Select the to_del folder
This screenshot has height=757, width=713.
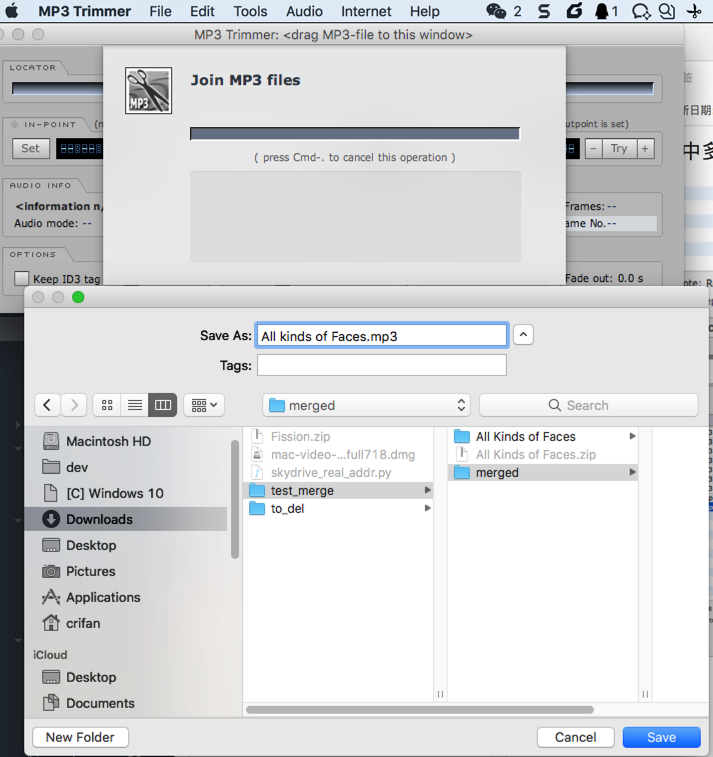[x=338, y=508]
